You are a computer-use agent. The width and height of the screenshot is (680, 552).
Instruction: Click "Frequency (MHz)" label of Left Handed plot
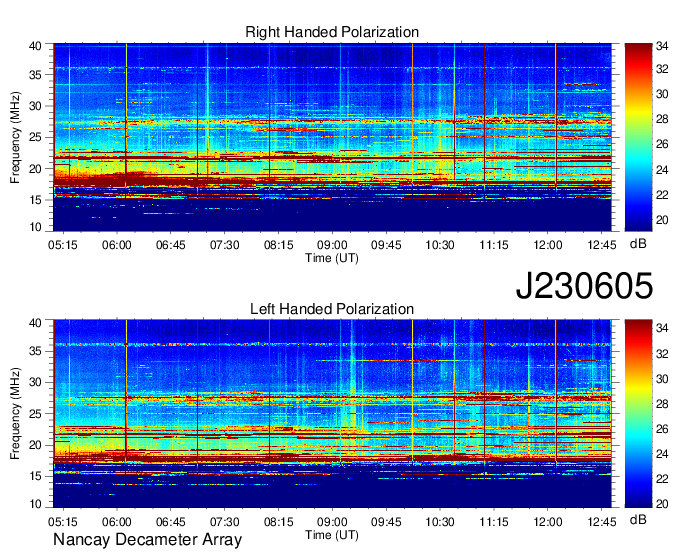tap(15, 414)
